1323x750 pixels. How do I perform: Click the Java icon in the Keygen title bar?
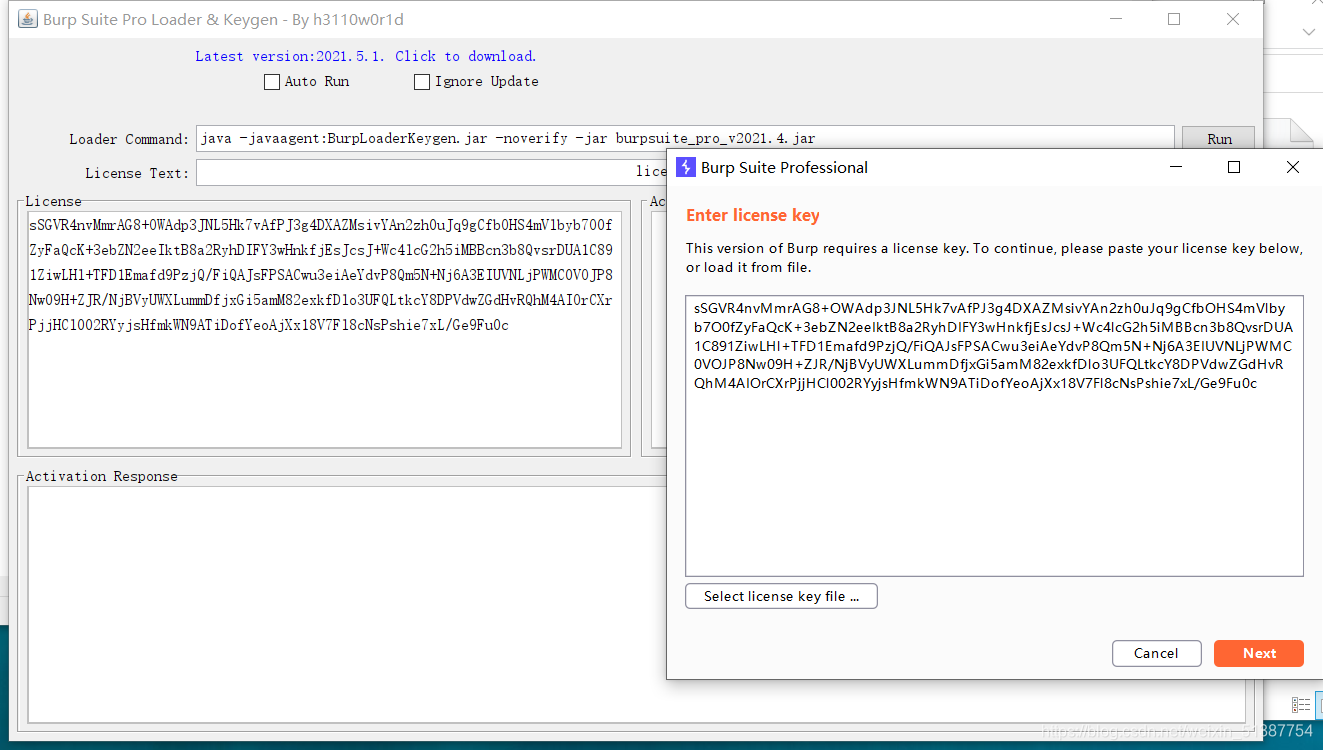28,19
